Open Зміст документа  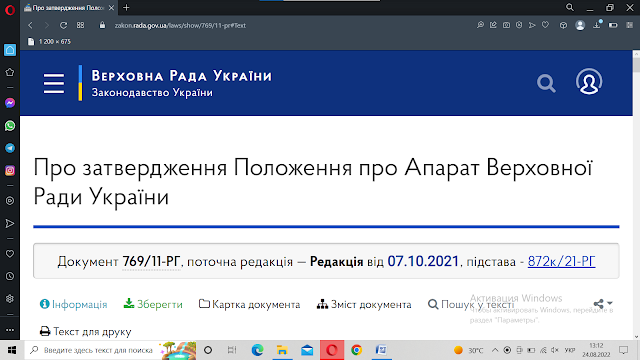(364, 304)
